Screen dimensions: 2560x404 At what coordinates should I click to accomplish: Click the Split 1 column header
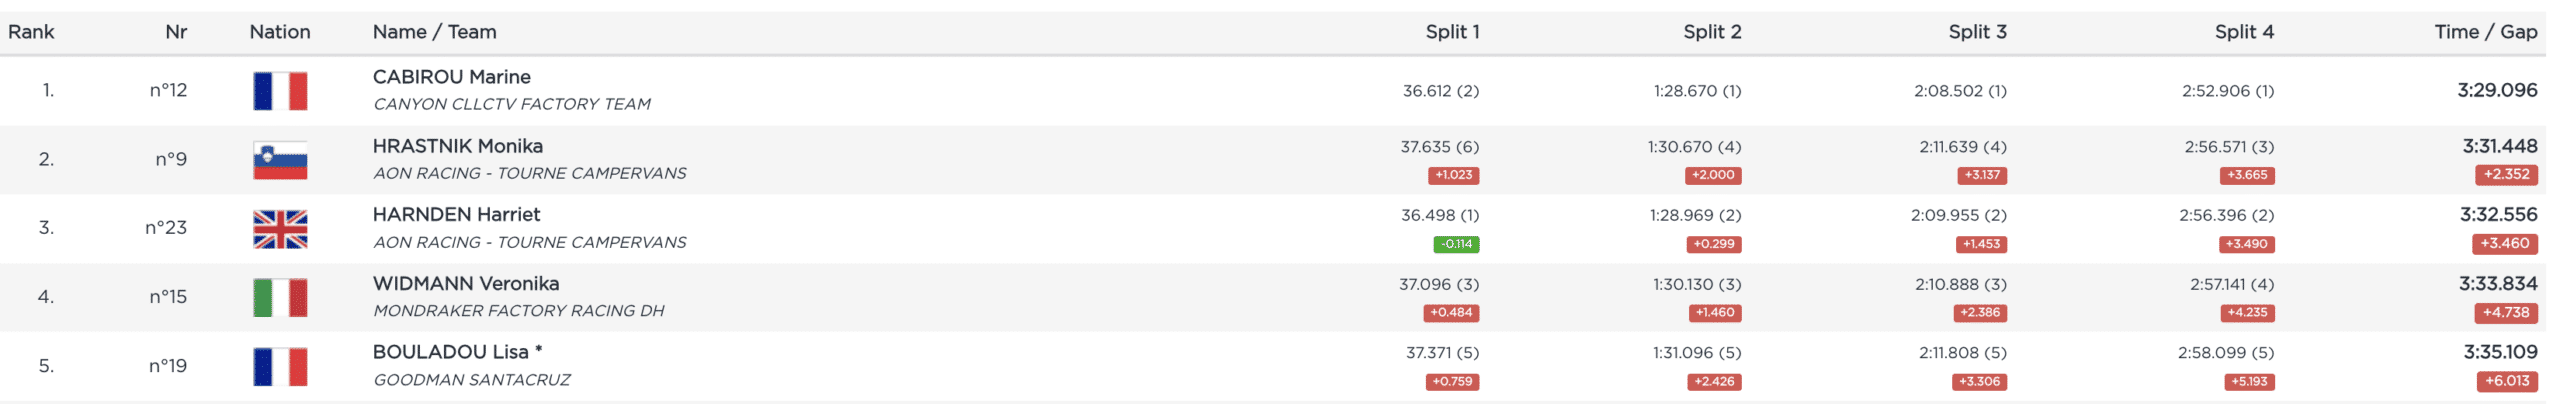click(x=1452, y=32)
